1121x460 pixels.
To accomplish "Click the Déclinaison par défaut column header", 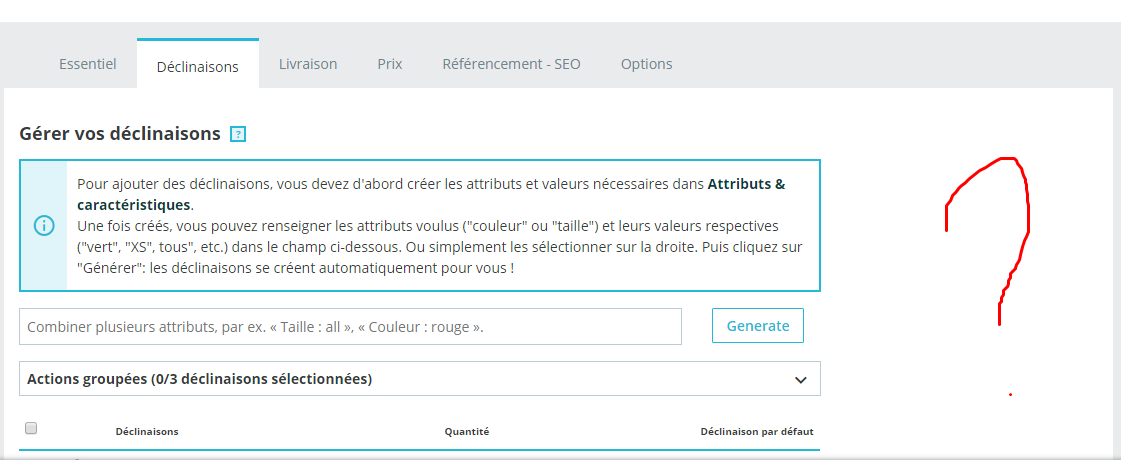I will coord(756,432).
